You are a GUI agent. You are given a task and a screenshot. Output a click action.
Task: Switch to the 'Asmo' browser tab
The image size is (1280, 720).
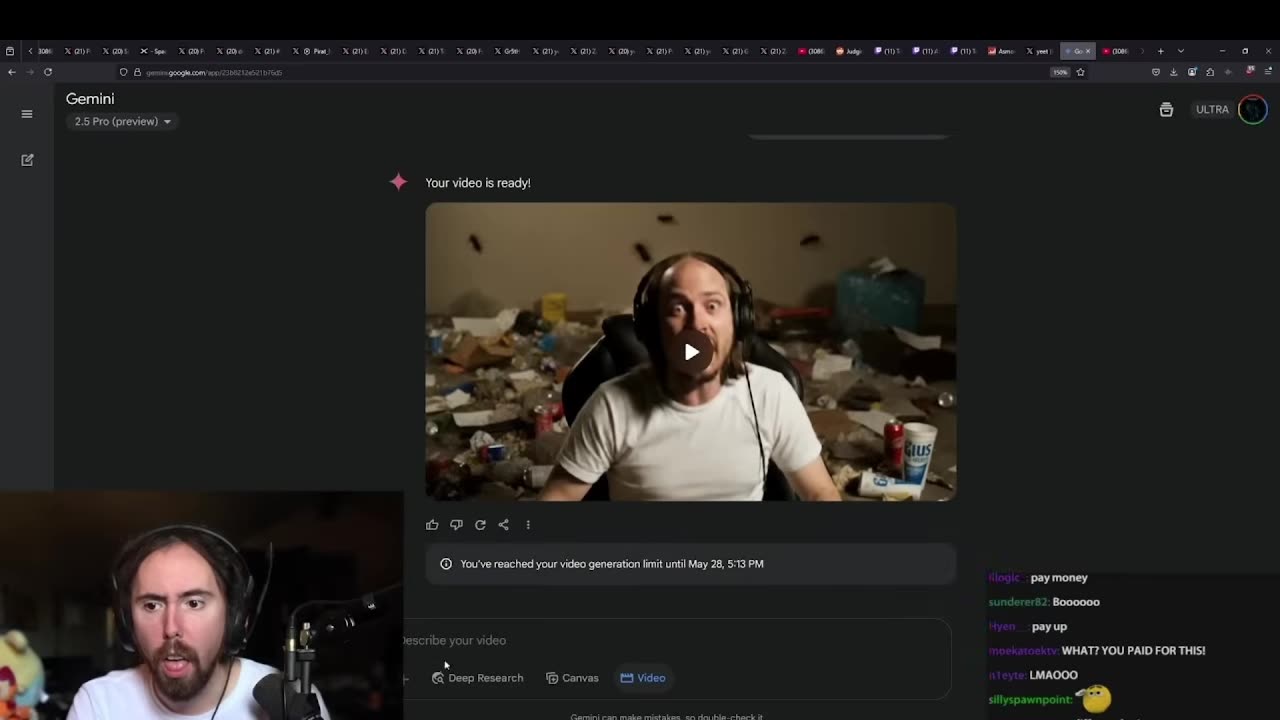[x=1000, y=51]
